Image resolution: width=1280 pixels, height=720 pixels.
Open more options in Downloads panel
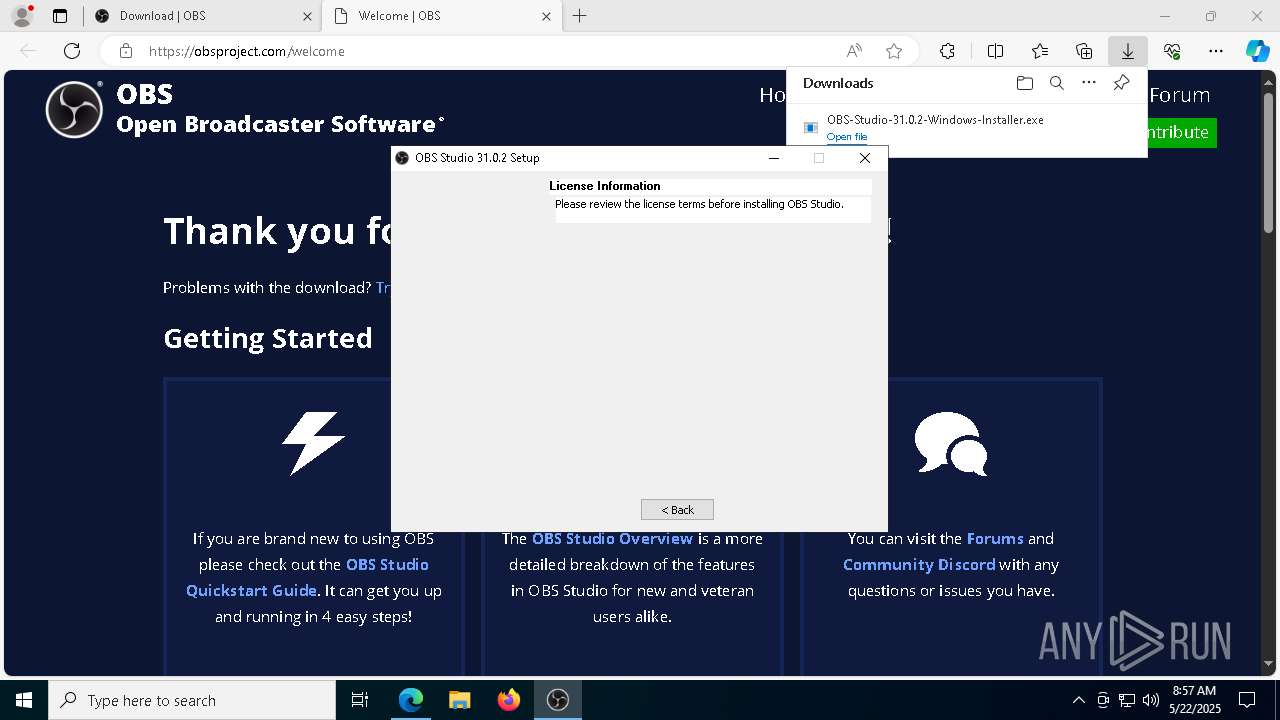pos(1089,83)
